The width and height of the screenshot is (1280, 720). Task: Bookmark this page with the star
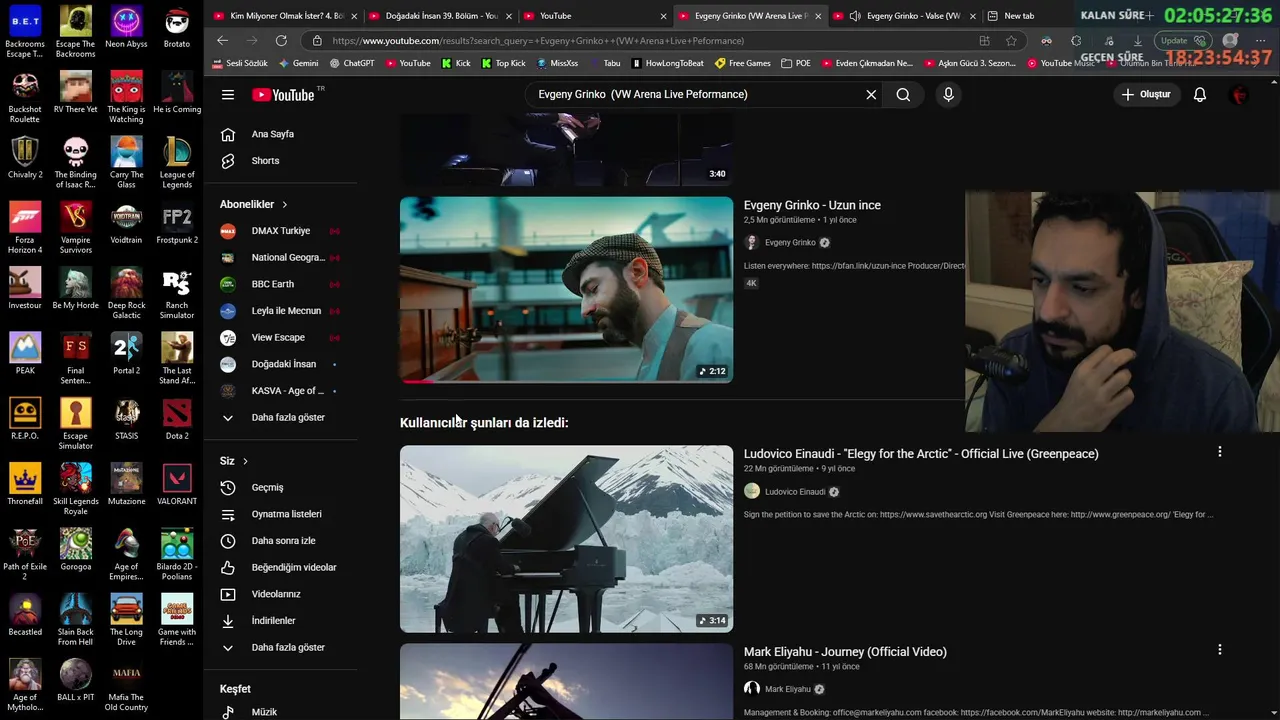click(1011, 41)
